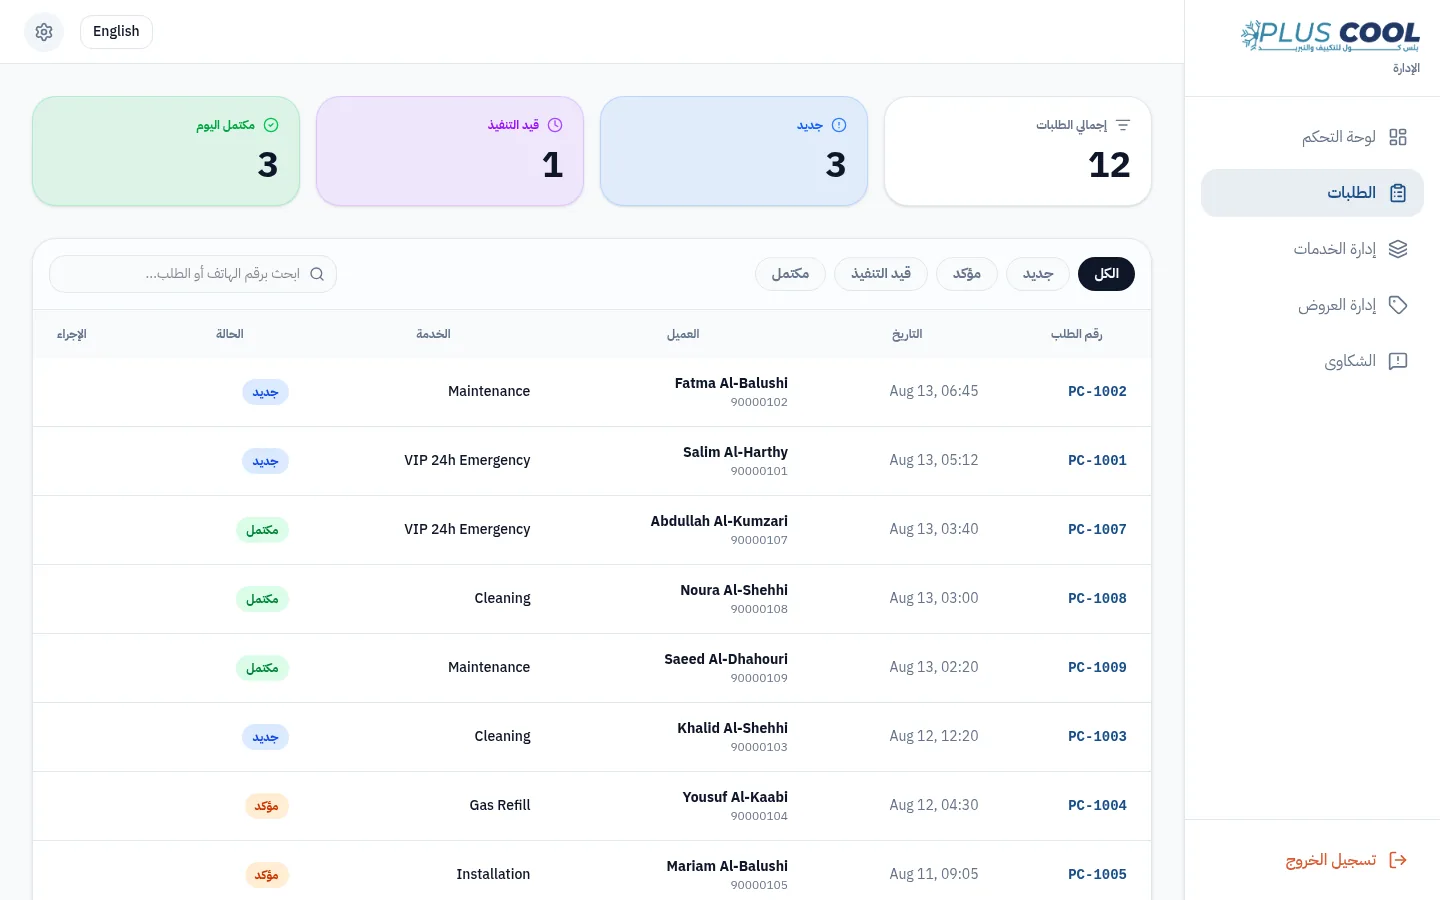The image size is (1440, 900).
Task: Click the قيد التنفيذ summary card
Action: point(450,151)
